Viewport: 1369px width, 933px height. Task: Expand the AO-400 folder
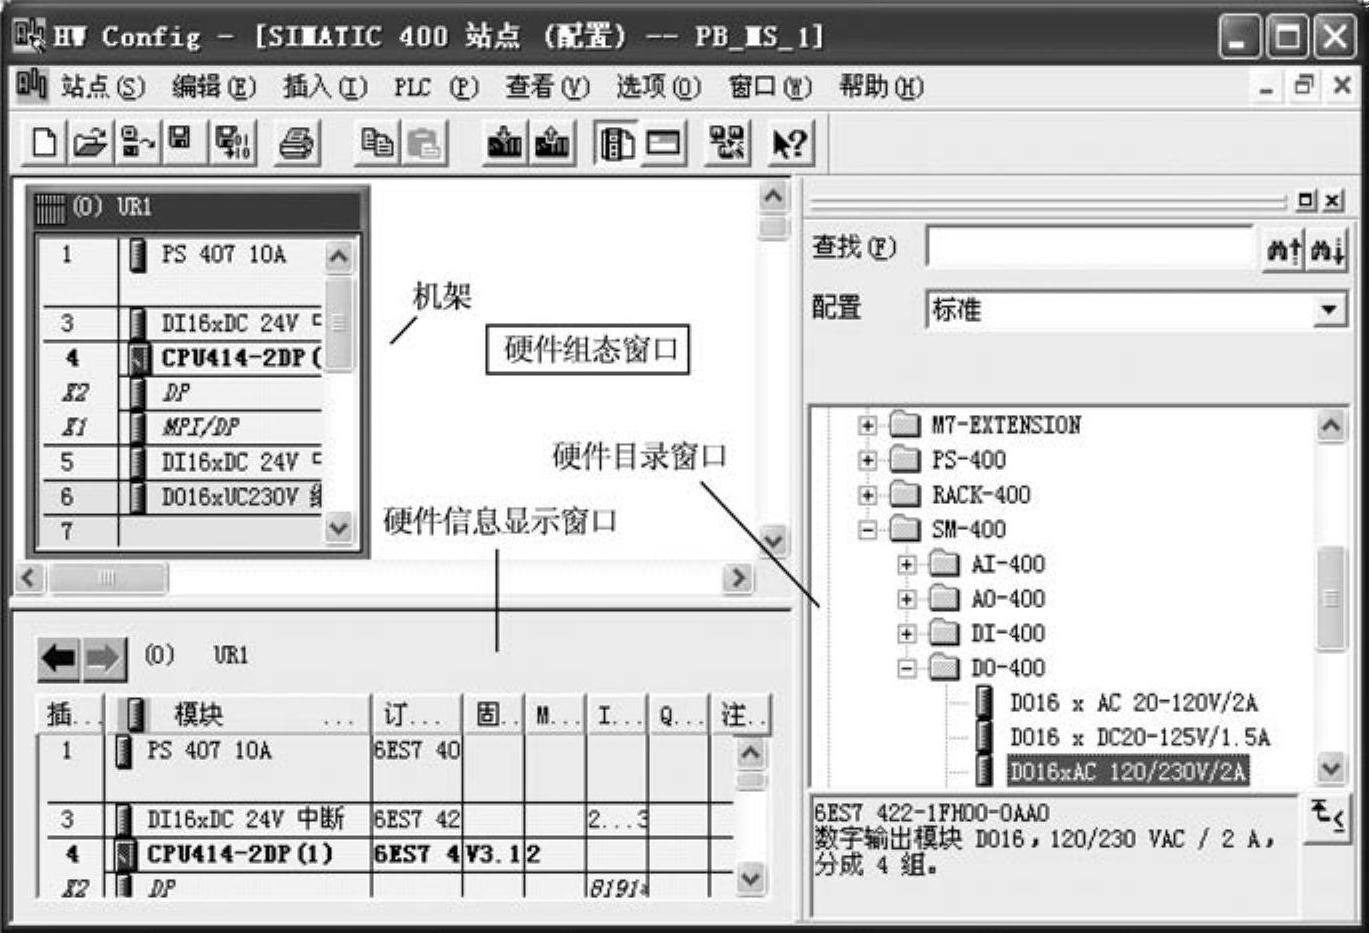(906, 599)
